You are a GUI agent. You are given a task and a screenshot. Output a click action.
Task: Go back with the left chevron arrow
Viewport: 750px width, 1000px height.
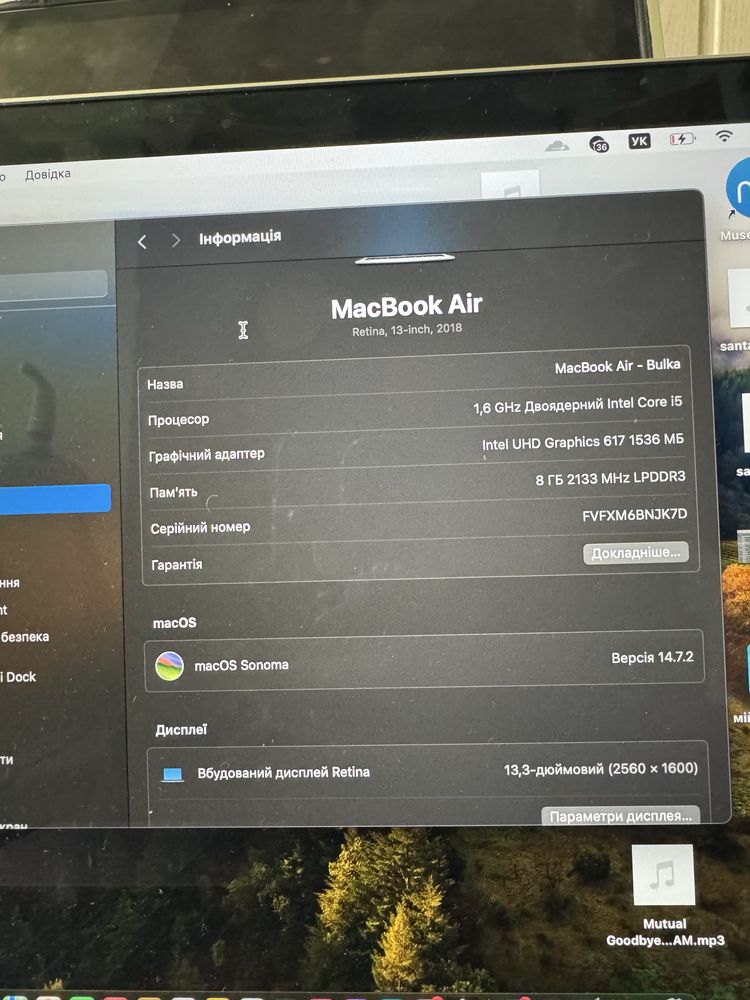(142, 242)
